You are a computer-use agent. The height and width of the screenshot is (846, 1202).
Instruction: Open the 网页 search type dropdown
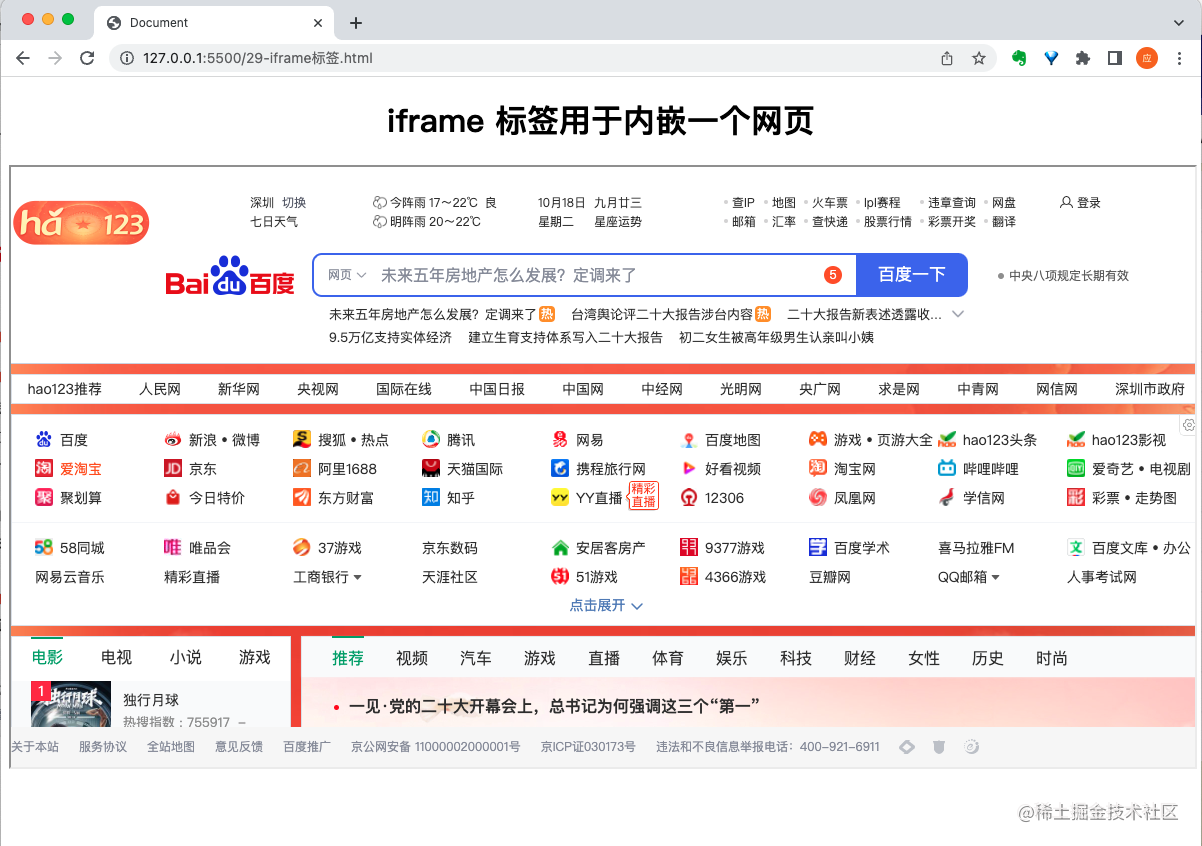click(347, 275)
